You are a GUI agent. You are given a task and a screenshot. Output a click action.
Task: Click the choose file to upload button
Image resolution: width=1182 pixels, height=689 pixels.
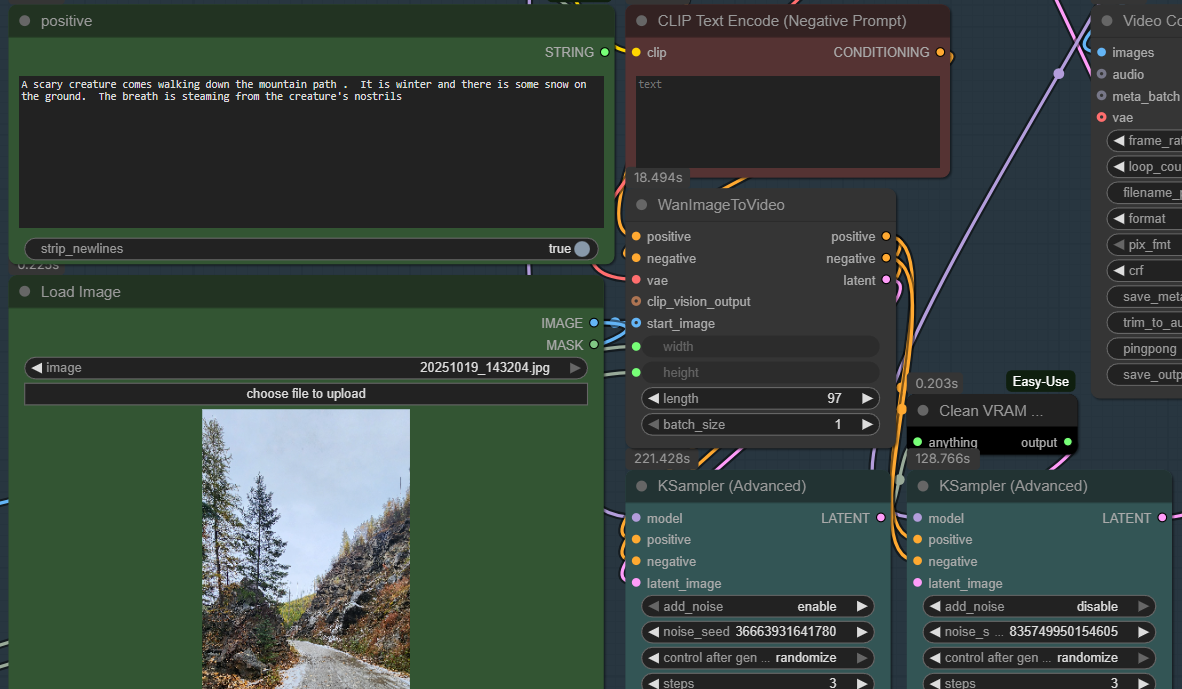point(306,393)
